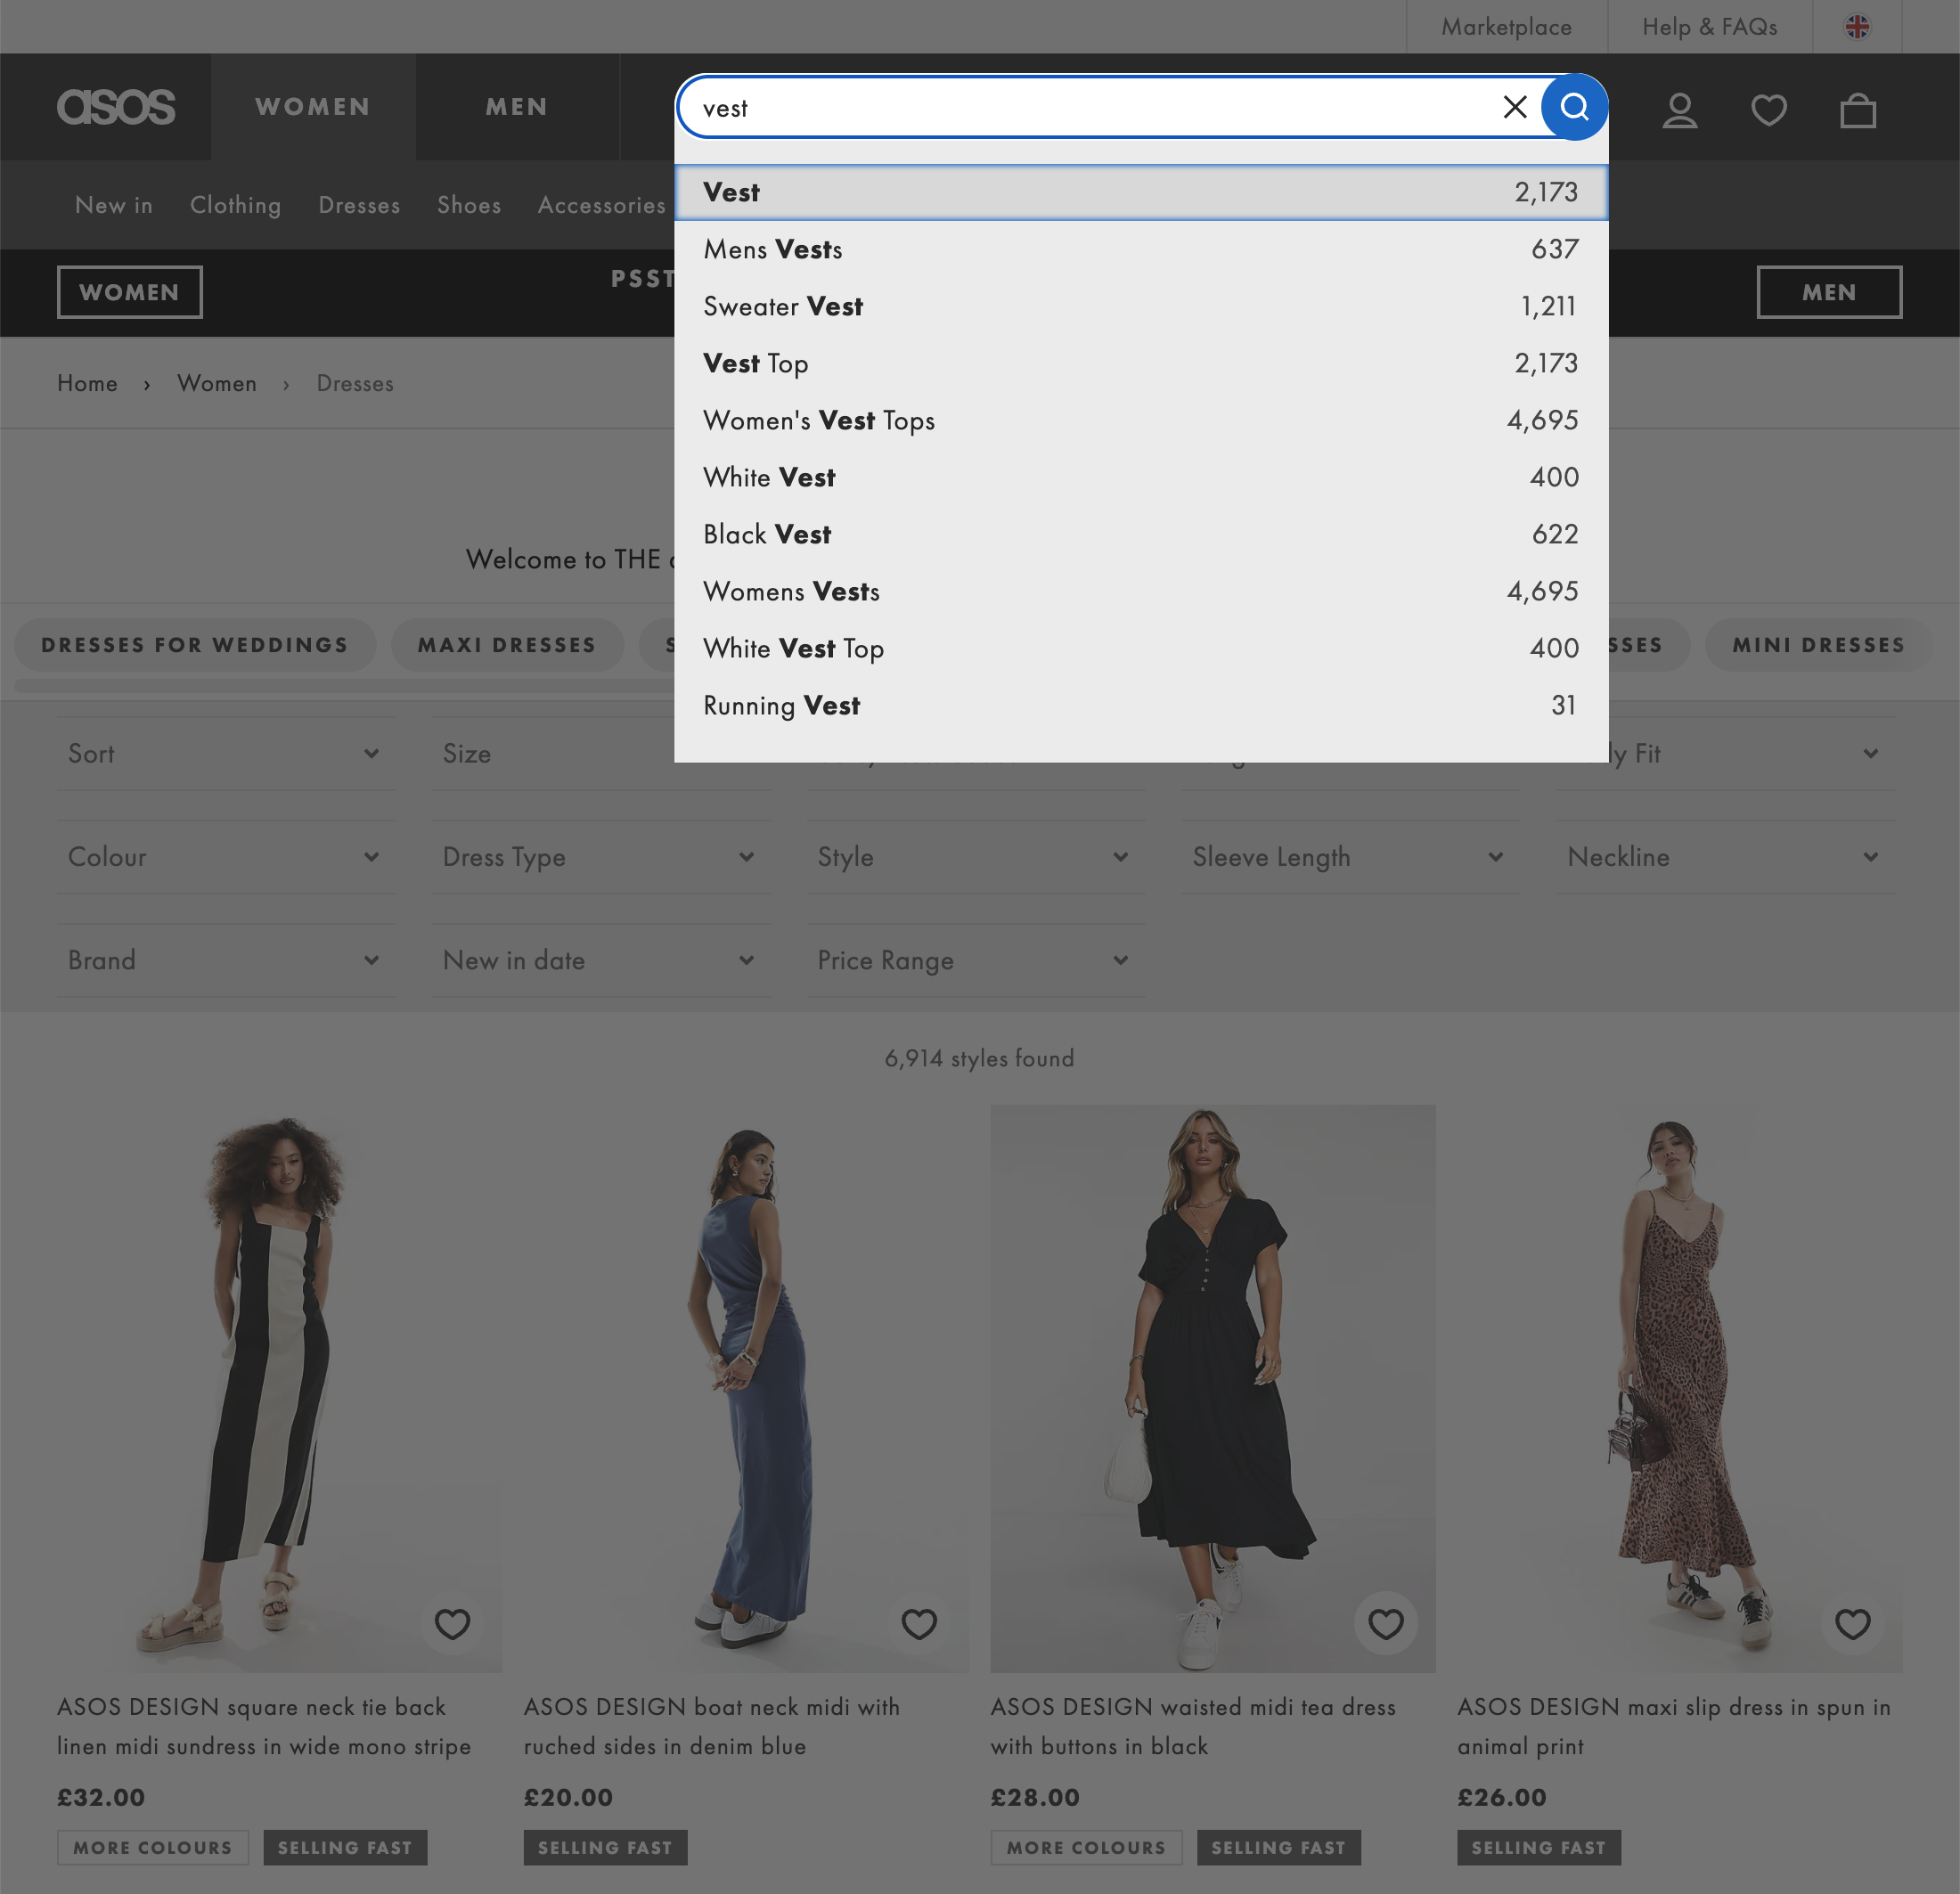Image resolution: width=1960 pixels, height=1894 pixels.
Task: Open the shopping bag icon
Action: point(1857,109)
